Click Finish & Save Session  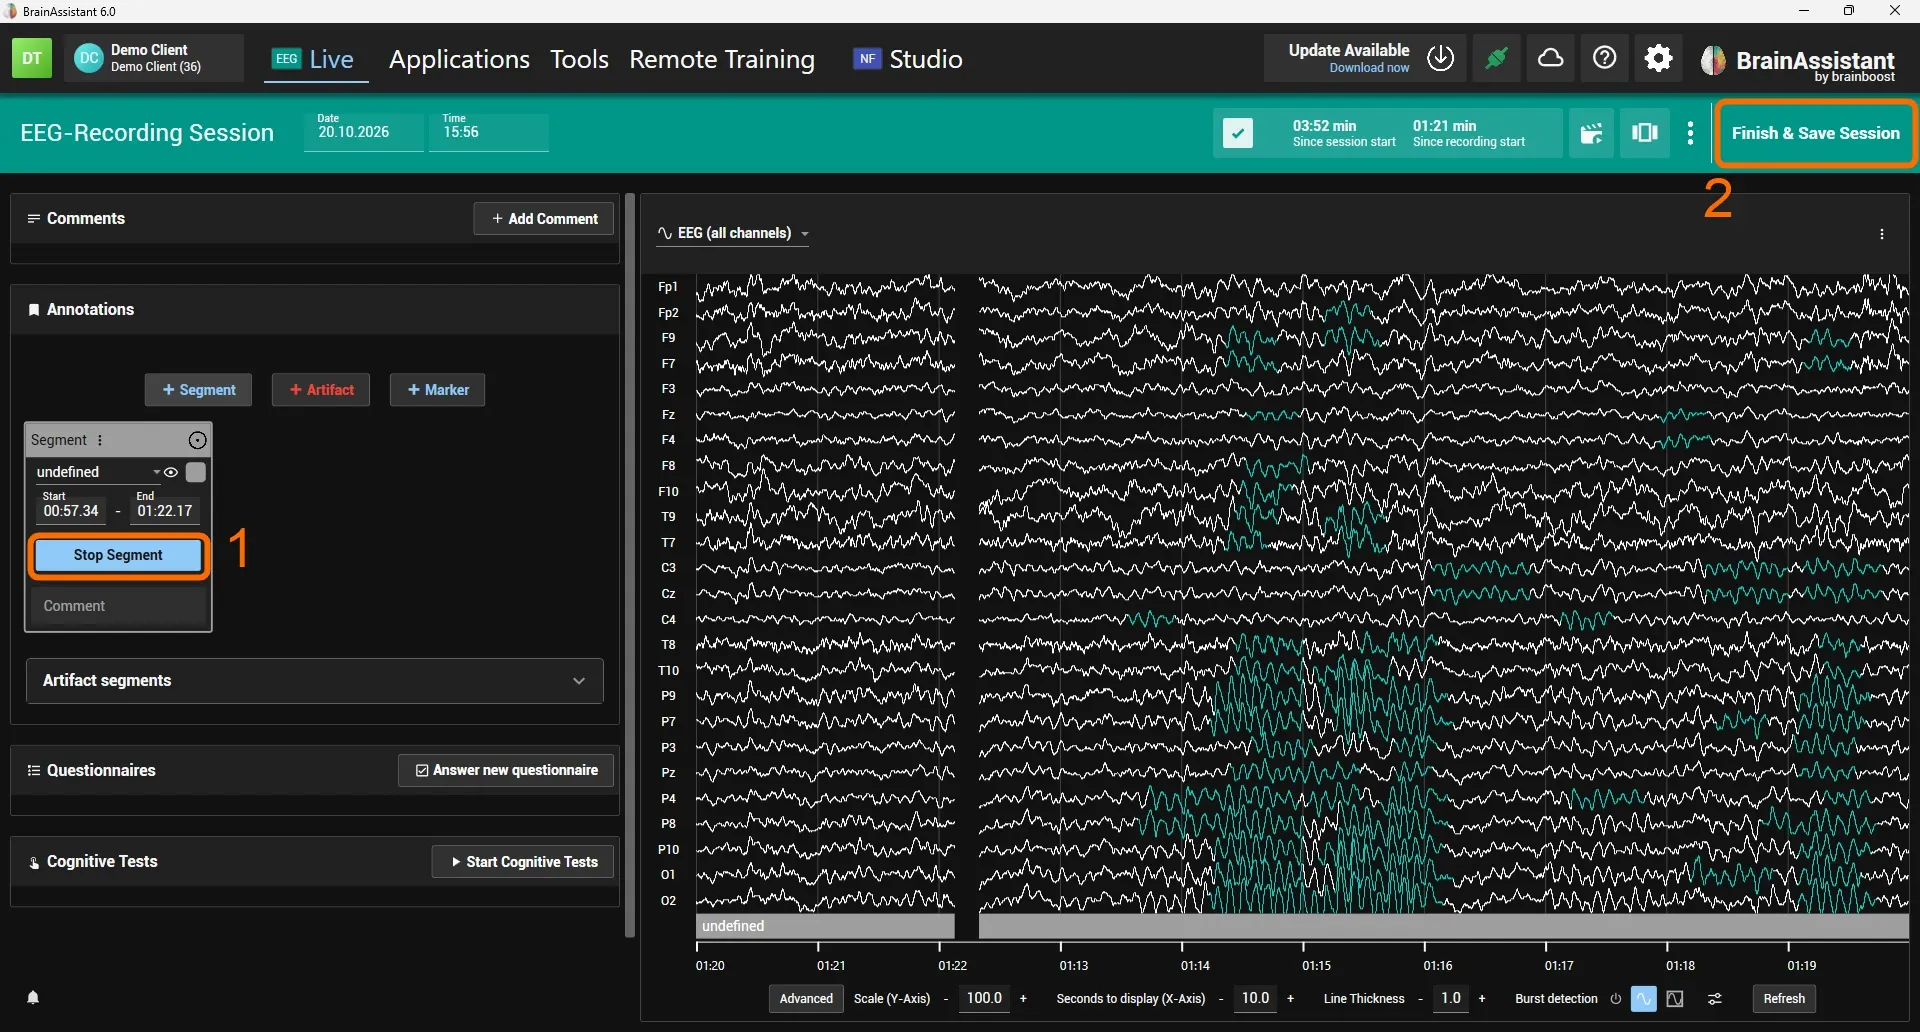pyautogui.click(x=1816, y=133)
